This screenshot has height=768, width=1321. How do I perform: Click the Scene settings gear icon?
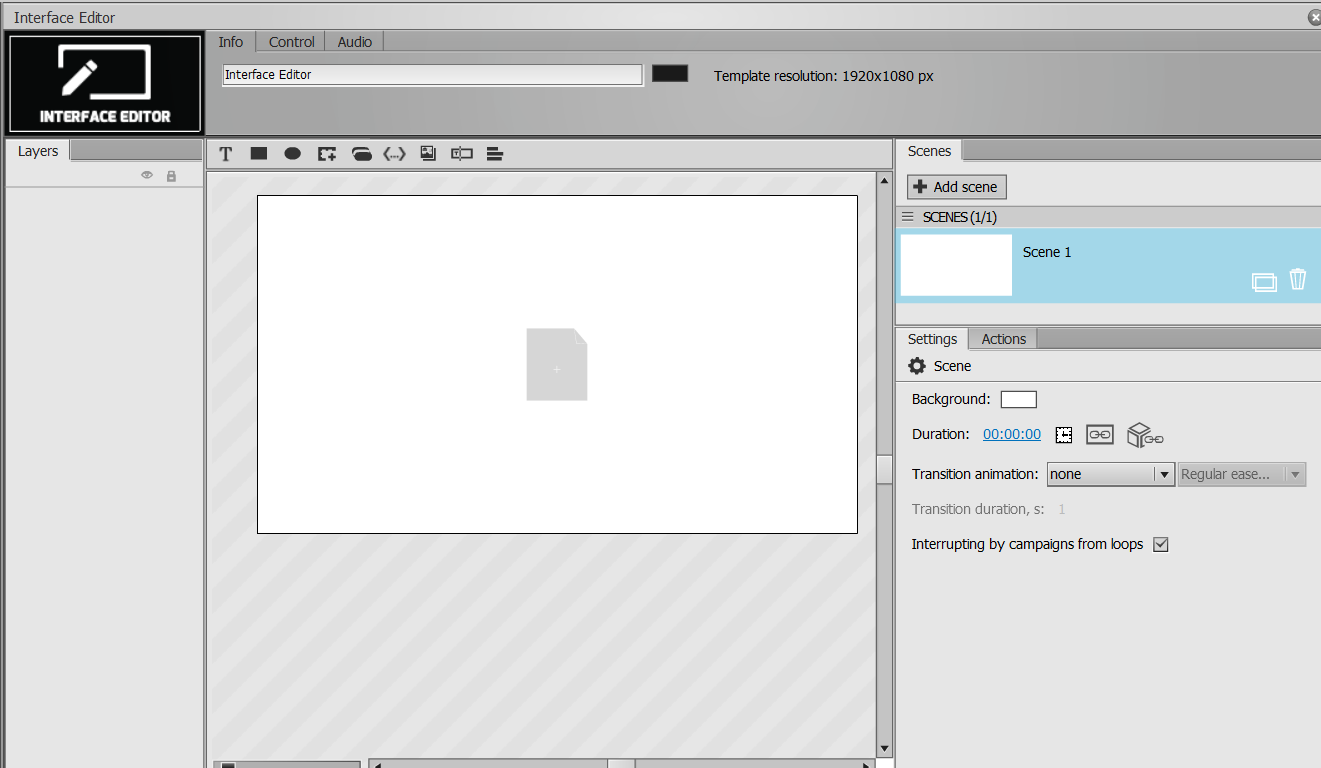pos(917,366)
